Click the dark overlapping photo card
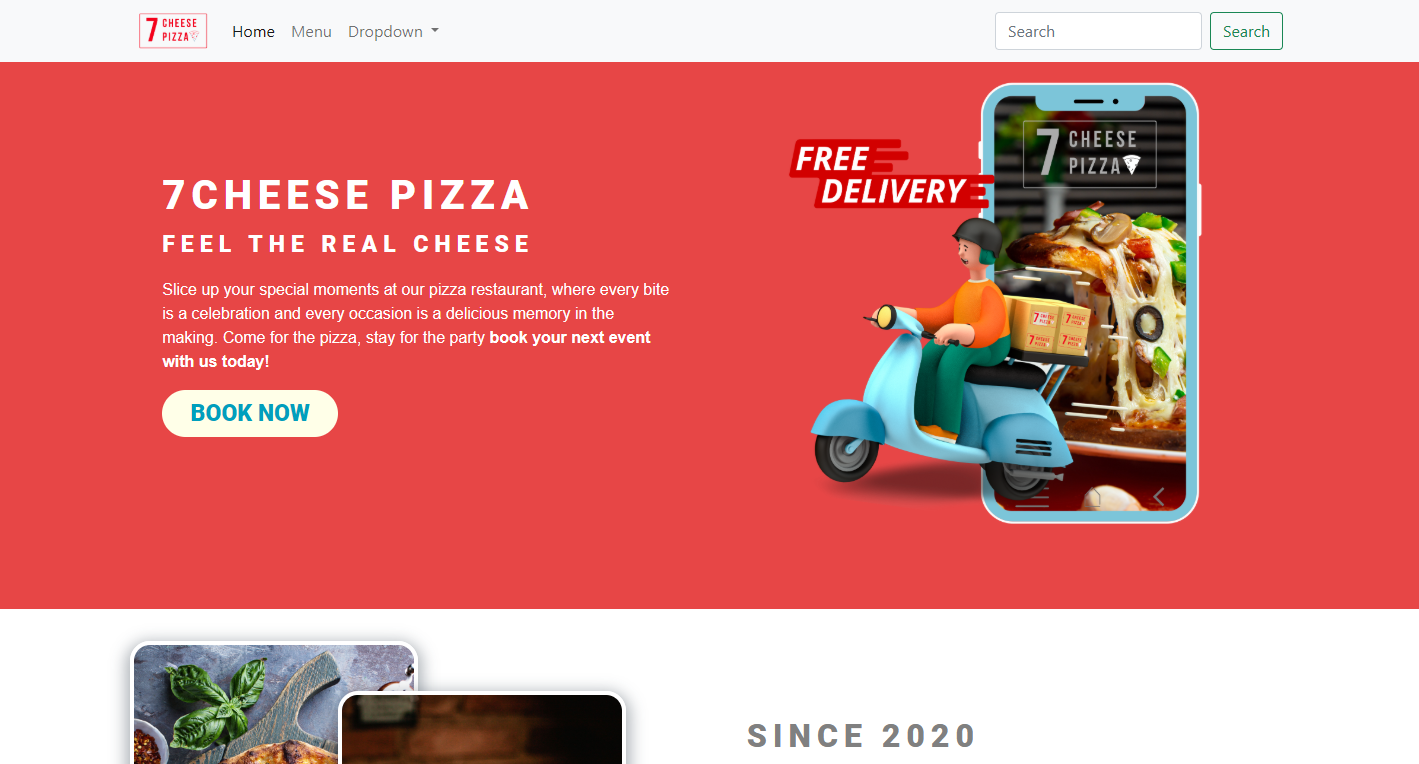This screenshot has height=764, width=1419. (x=483, y=729)
